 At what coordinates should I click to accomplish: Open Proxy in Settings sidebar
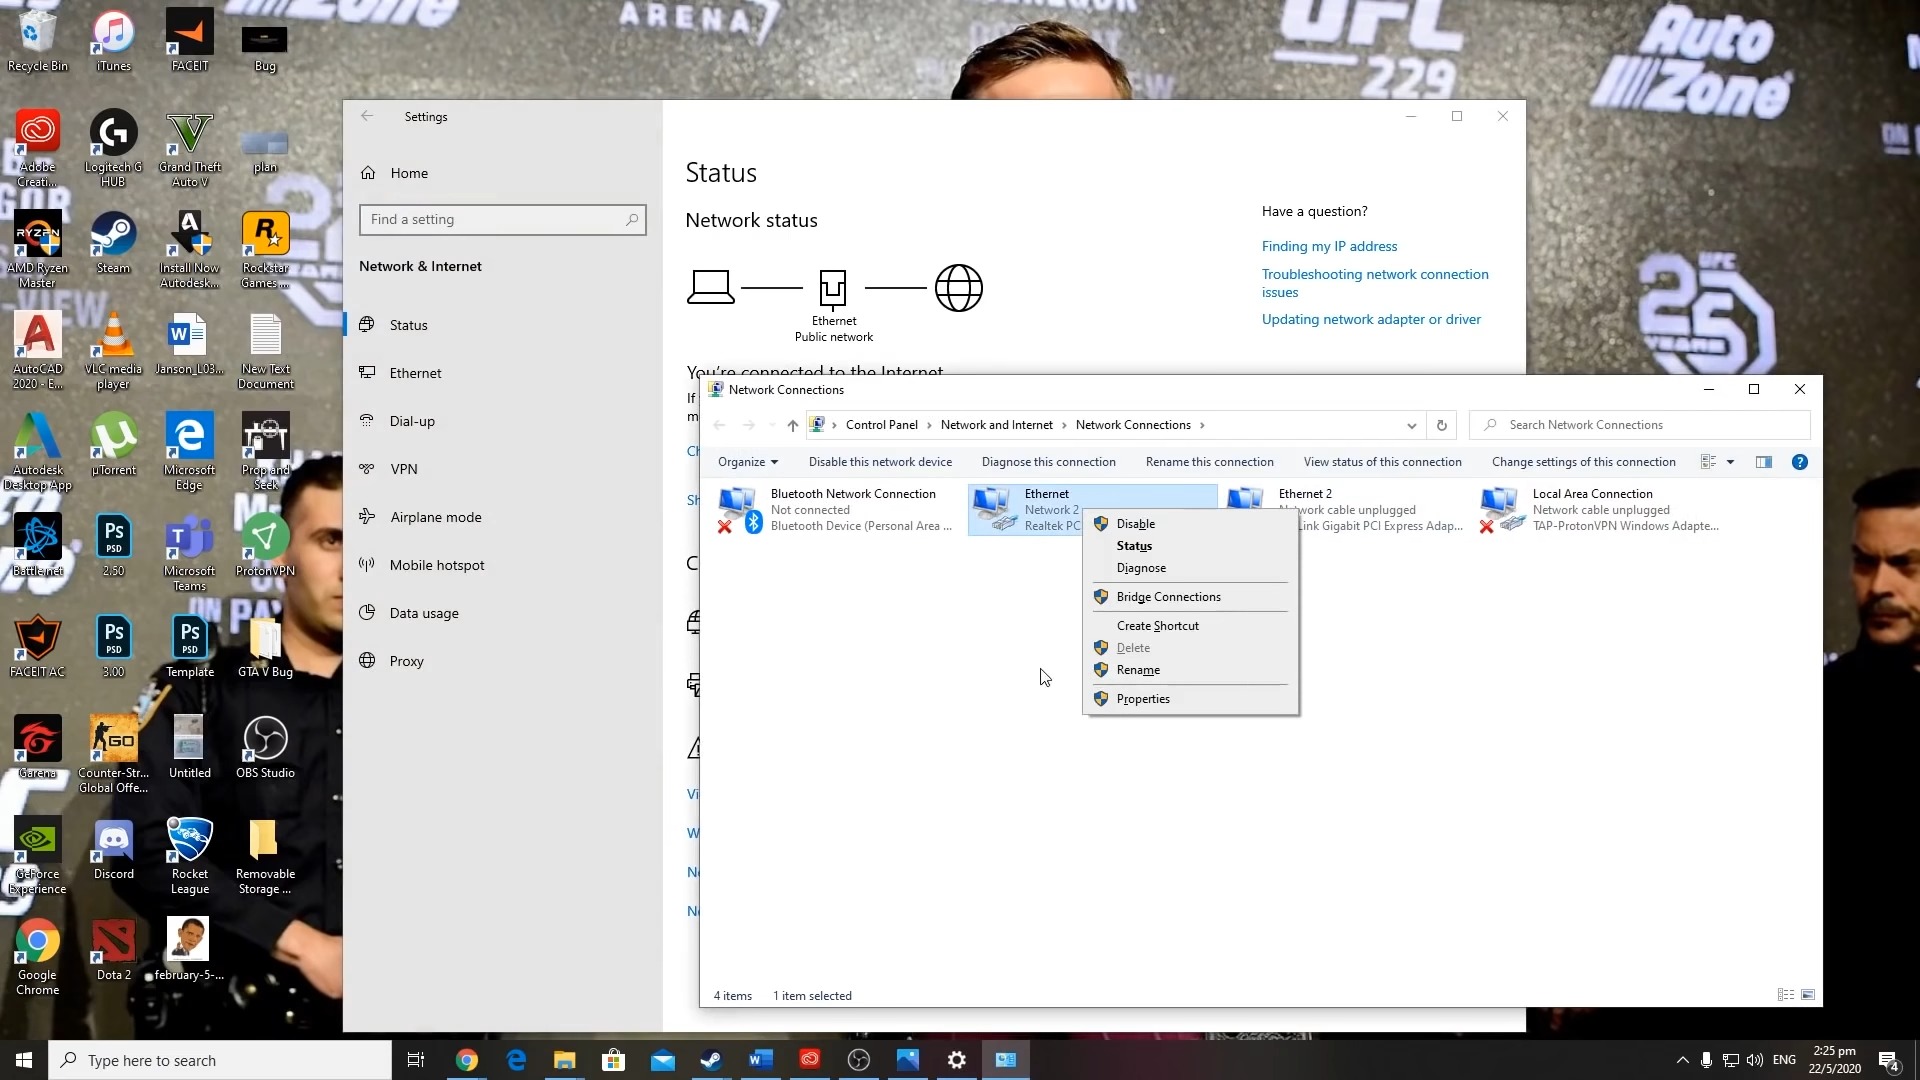(x=502, y=661)
